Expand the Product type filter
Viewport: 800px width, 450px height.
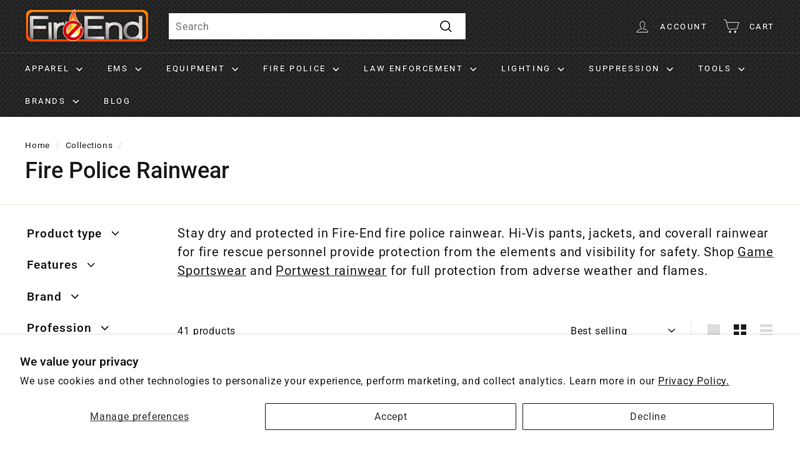73,234
